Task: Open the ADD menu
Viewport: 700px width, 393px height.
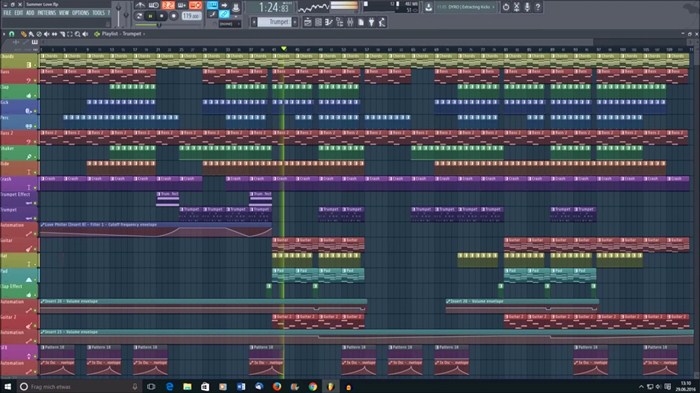Action: pos(30,13)
